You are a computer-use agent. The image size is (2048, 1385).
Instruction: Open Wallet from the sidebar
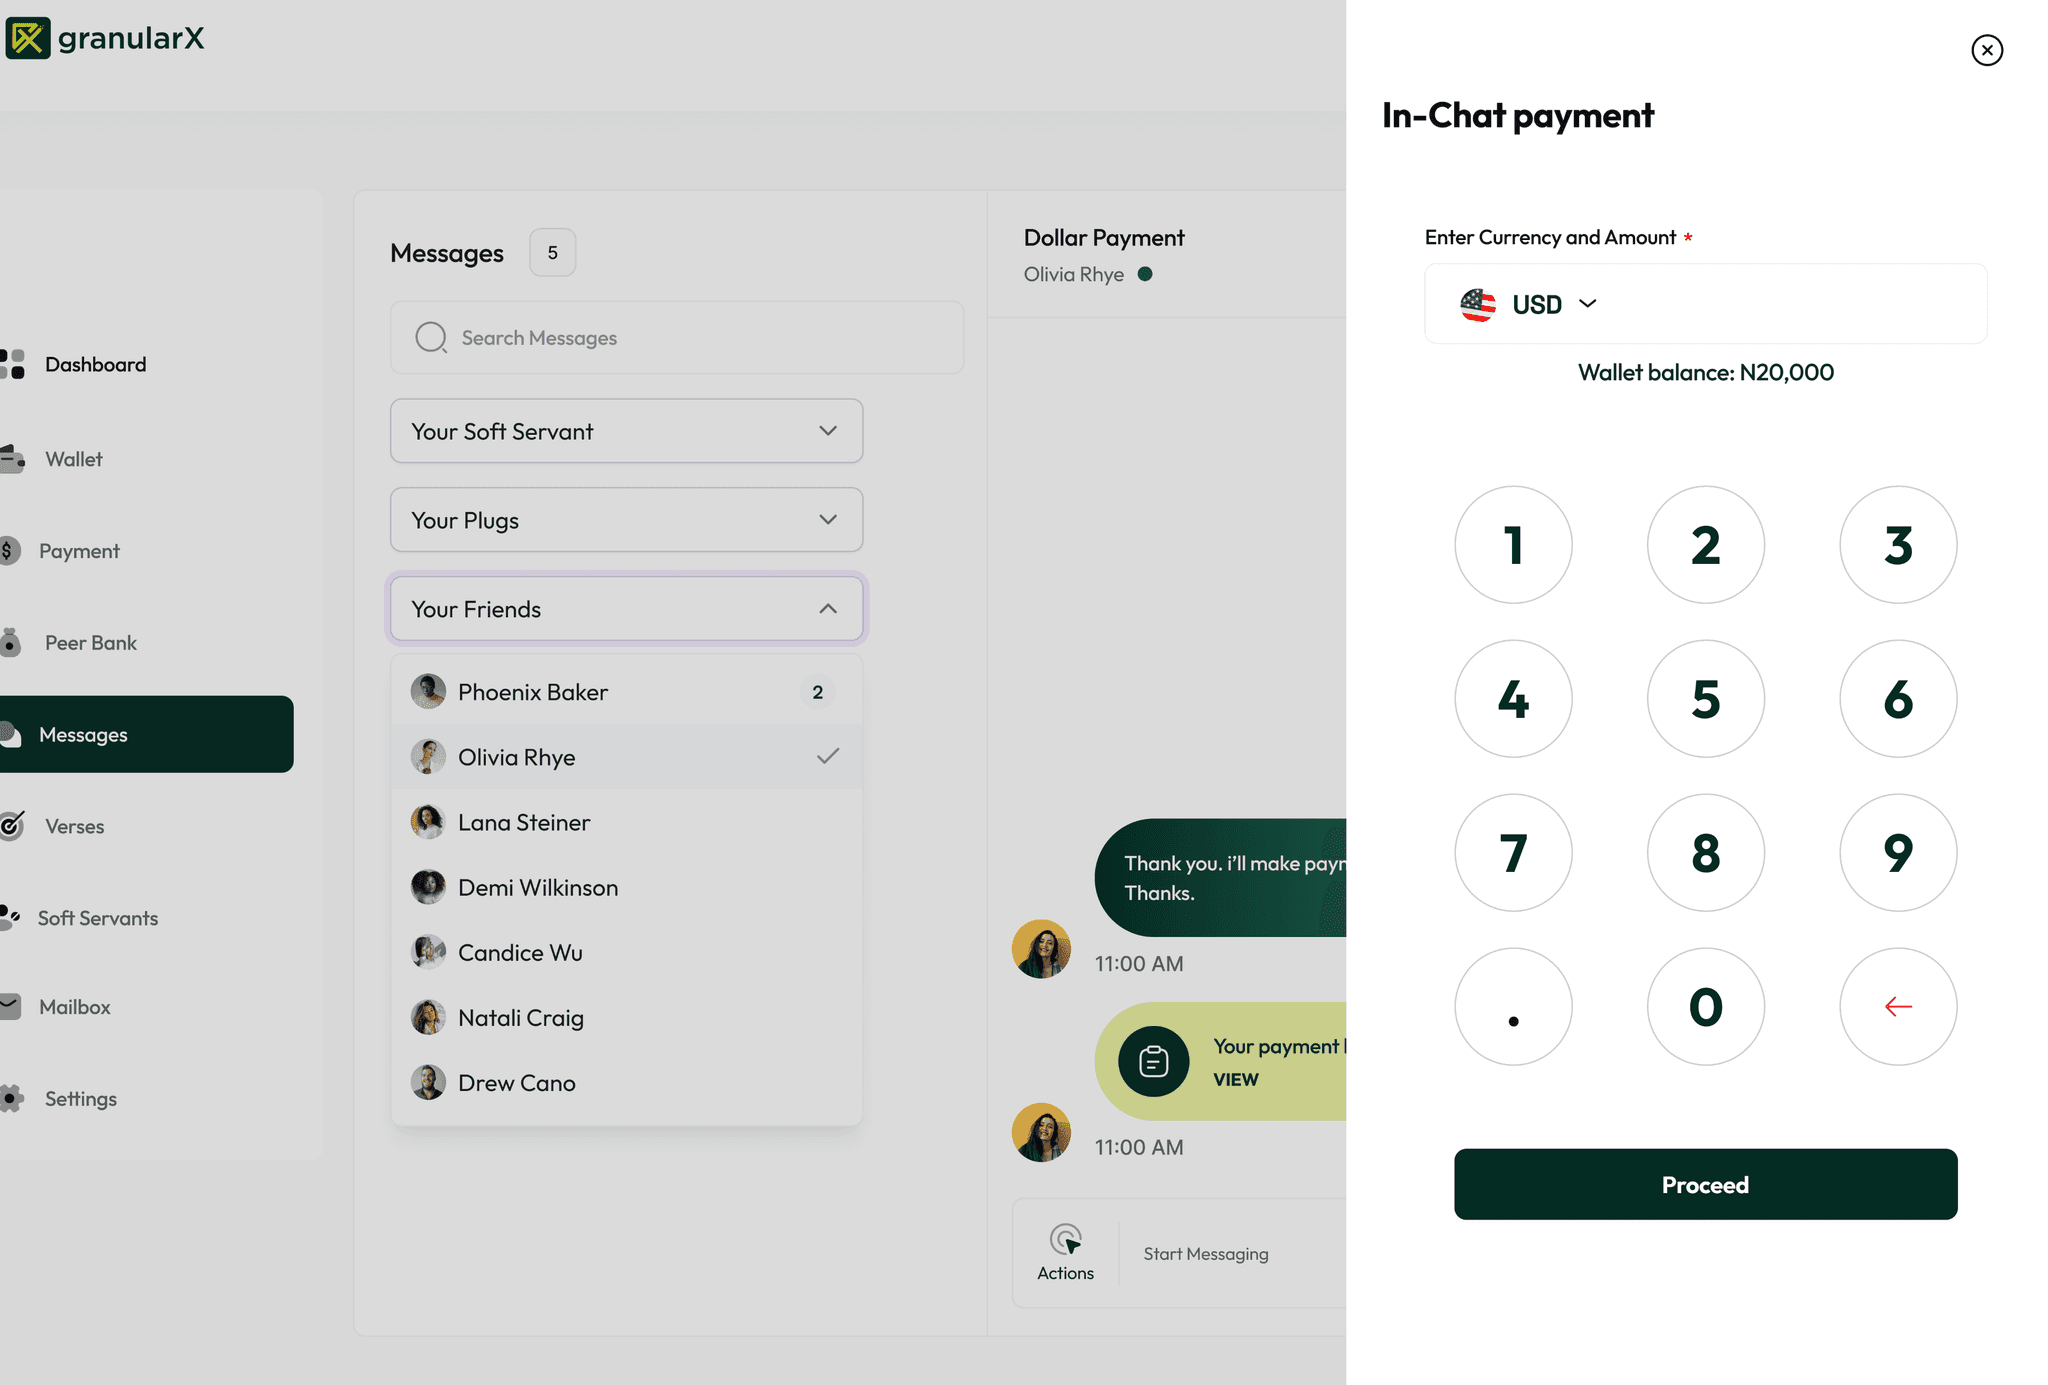[x=73, y=459]
